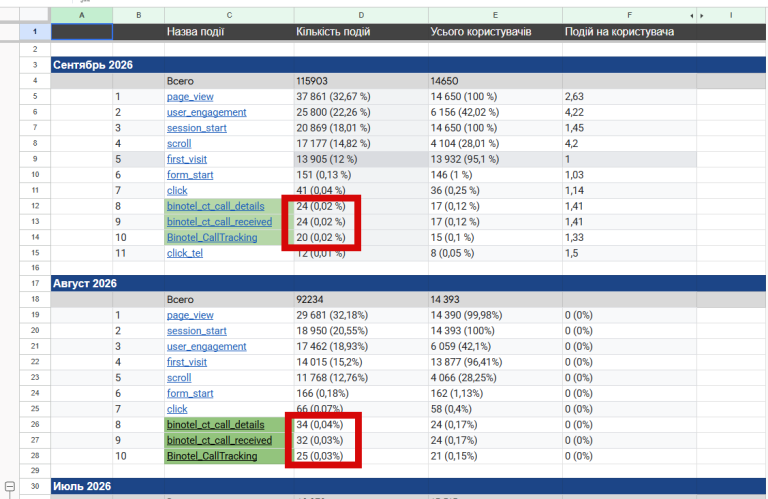Click the total cell '115903'
The height and width of the screenshot is (499, 768).
pos(361,81)
